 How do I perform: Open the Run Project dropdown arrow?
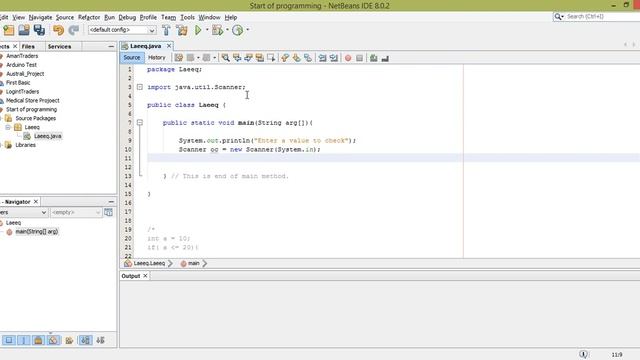[x=207, y=30]
